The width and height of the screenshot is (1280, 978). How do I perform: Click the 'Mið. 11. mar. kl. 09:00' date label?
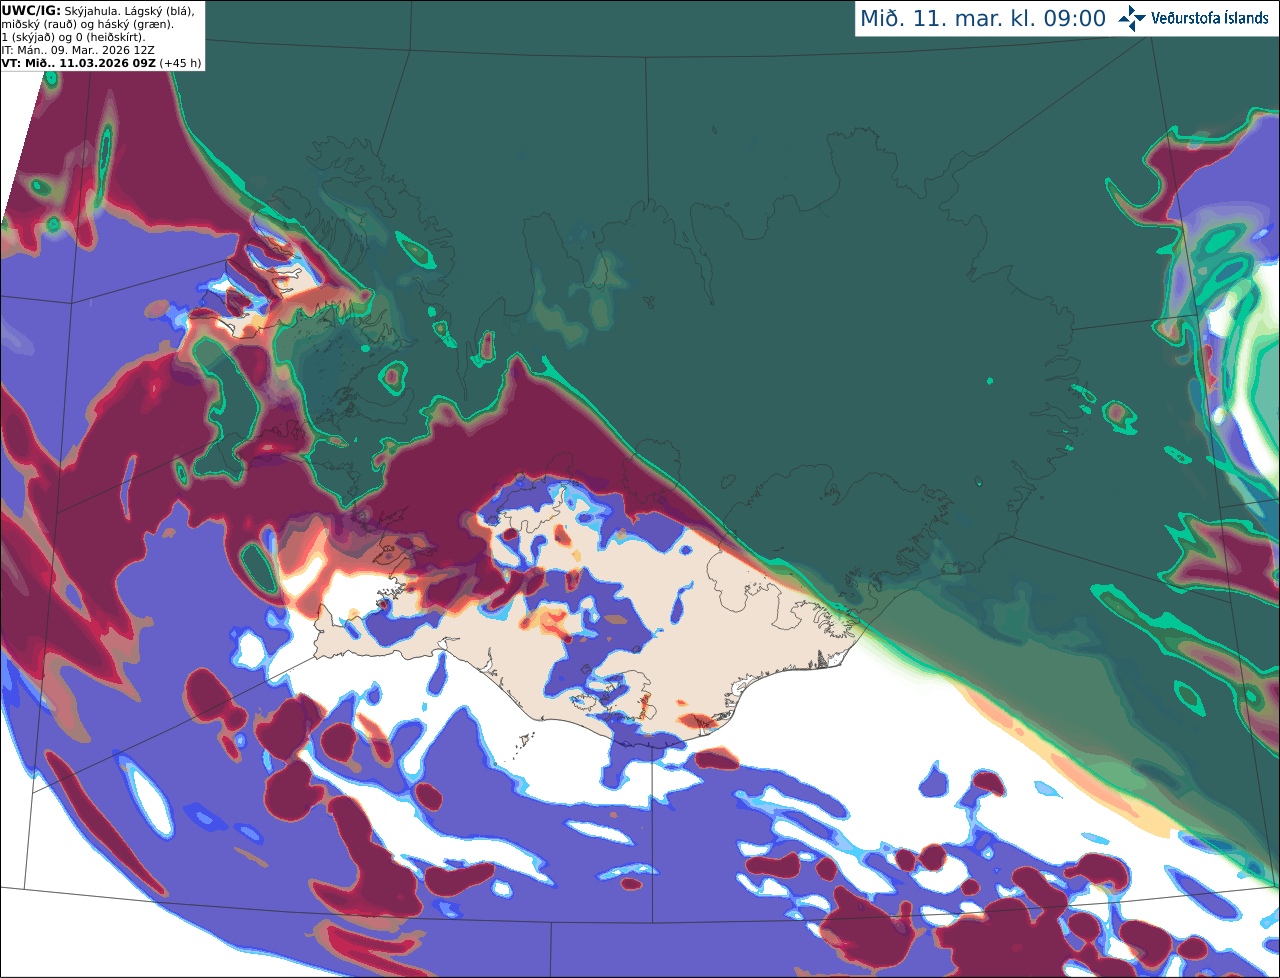(983, 18)
